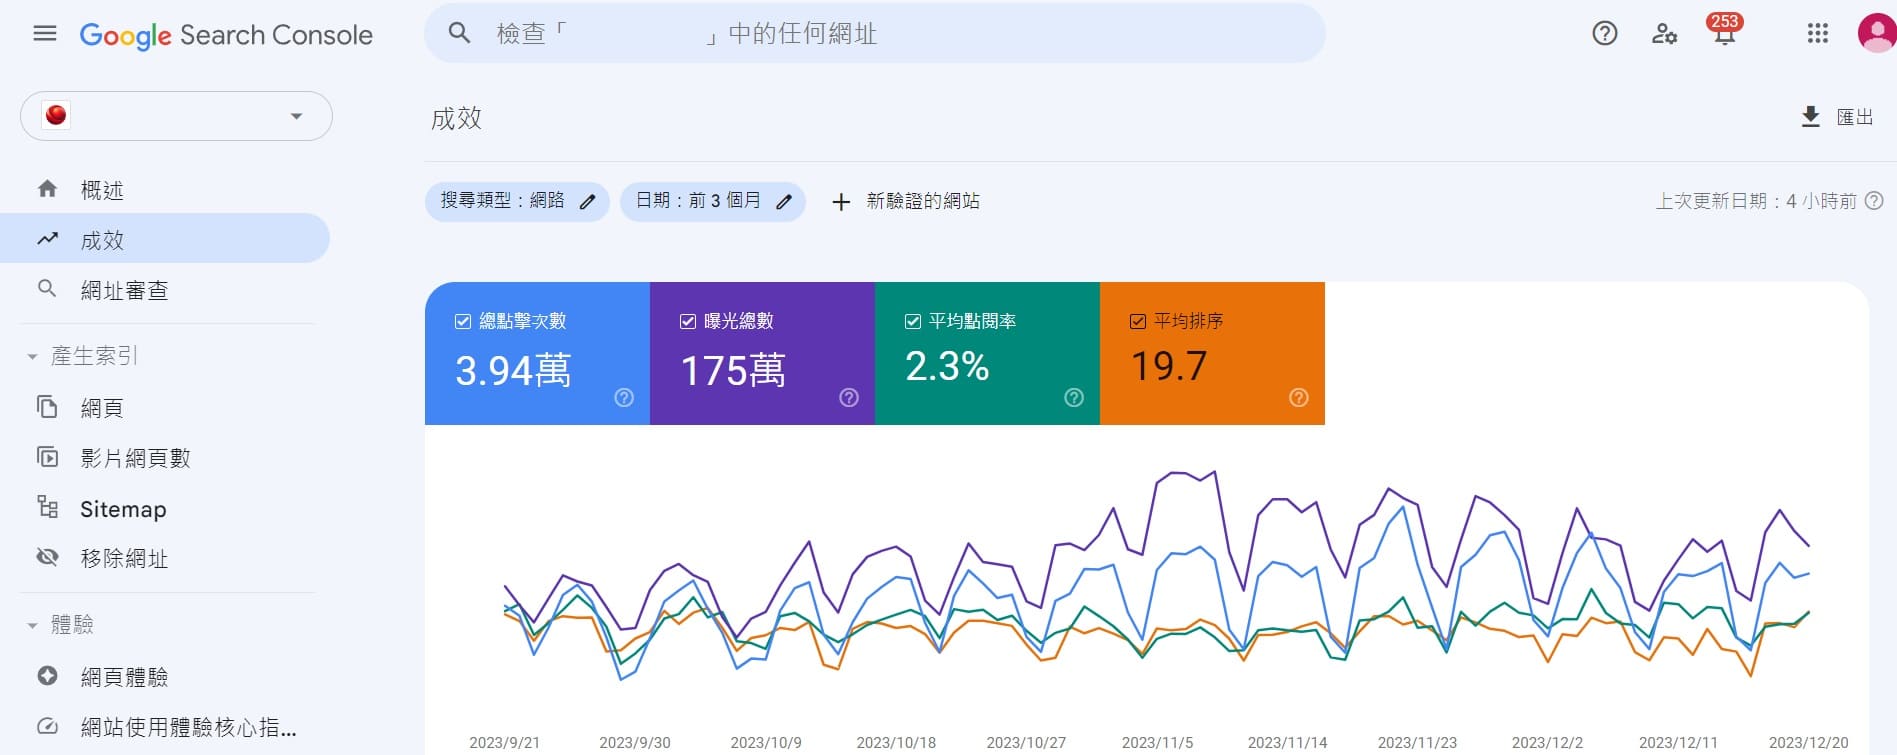The width and height of the screenshot is (1897, 755).
Task: Open help icon next to last updated time
Action: click(1874, 201)
